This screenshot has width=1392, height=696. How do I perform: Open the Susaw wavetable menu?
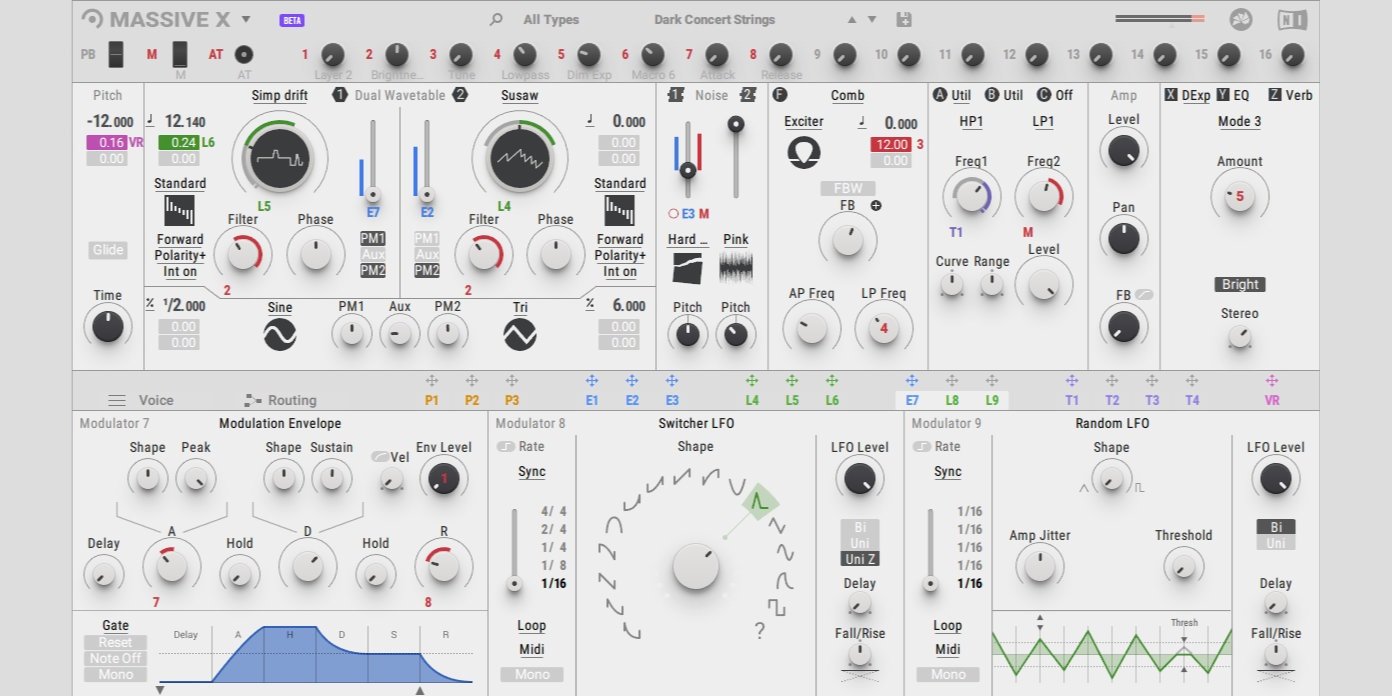coord(520,96)
